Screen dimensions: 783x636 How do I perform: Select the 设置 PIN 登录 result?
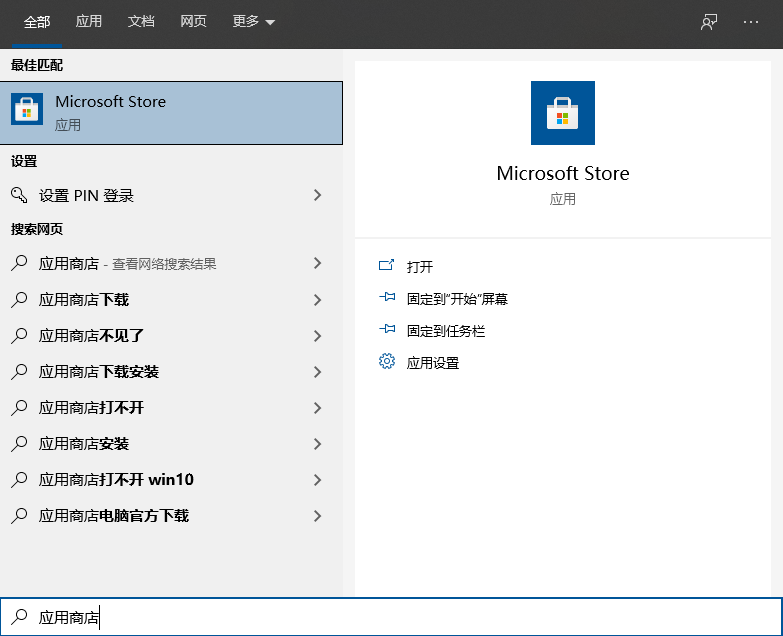(171, 195)
